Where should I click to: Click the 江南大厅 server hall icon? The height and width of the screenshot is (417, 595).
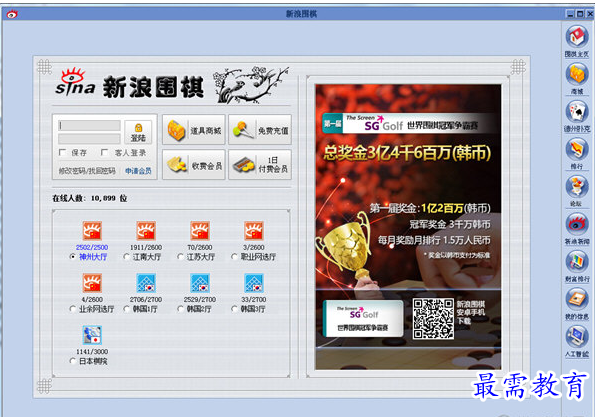(x=146, y=231)
